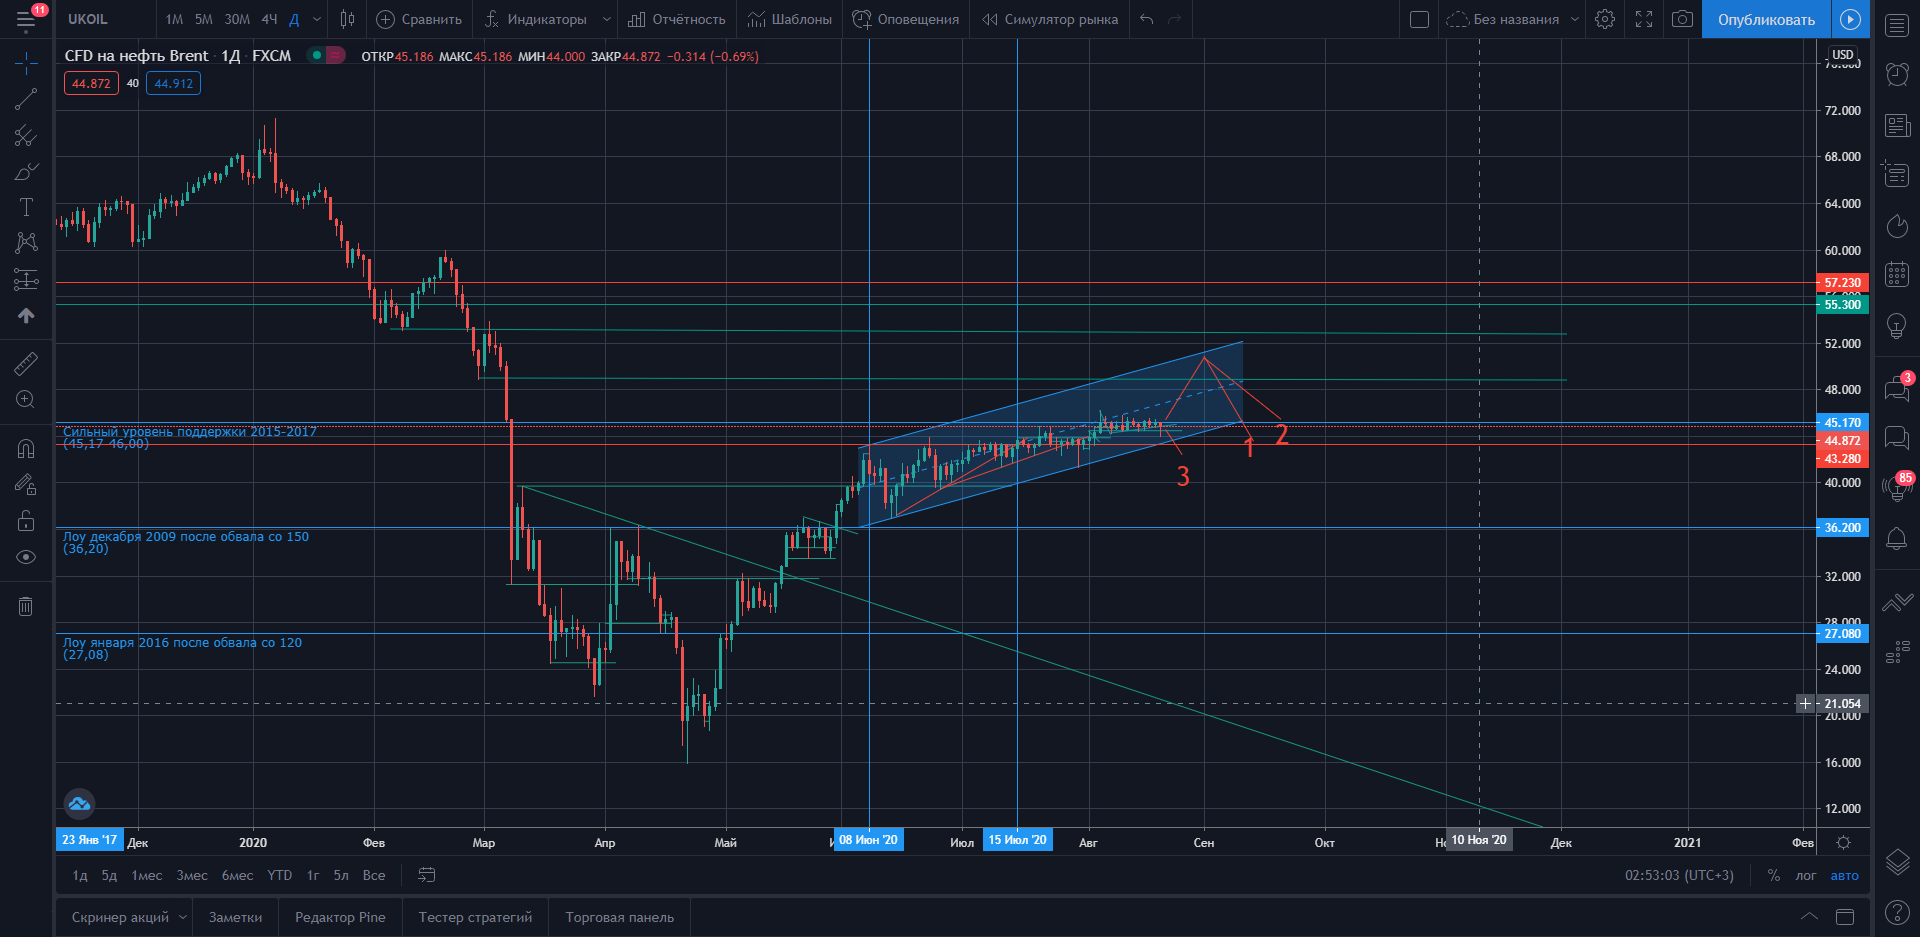
Task: Select the text annotation tool
Action: click(x=26, y=207)
